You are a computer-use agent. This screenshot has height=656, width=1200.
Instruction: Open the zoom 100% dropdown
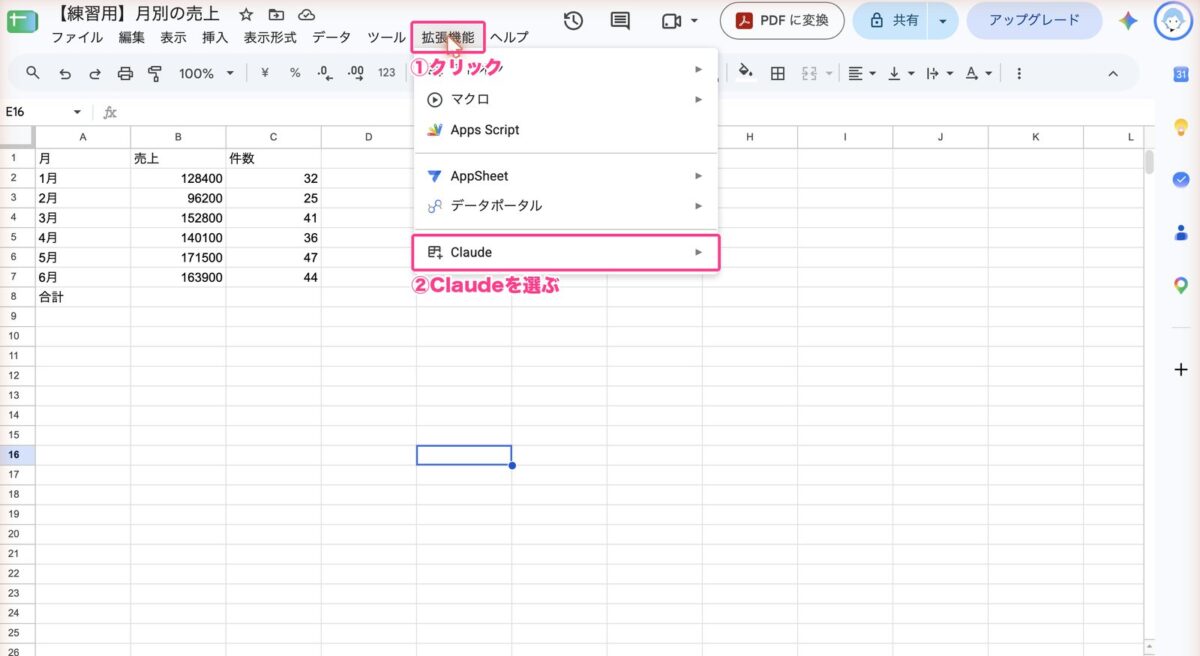coord(205,73)
